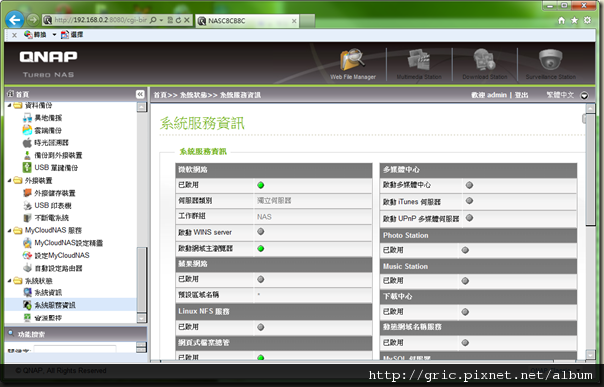Click 功能搜尋 search panel header
Screen dimensions: 604x387
coord(76,334)
